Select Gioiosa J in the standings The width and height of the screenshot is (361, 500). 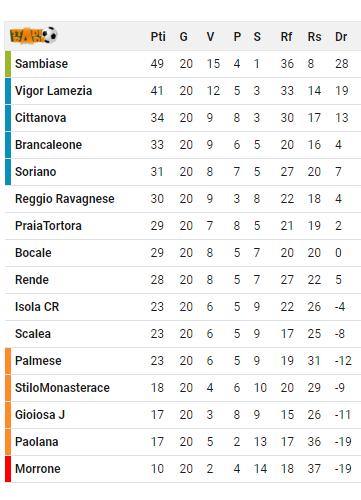tap(40, 415)
